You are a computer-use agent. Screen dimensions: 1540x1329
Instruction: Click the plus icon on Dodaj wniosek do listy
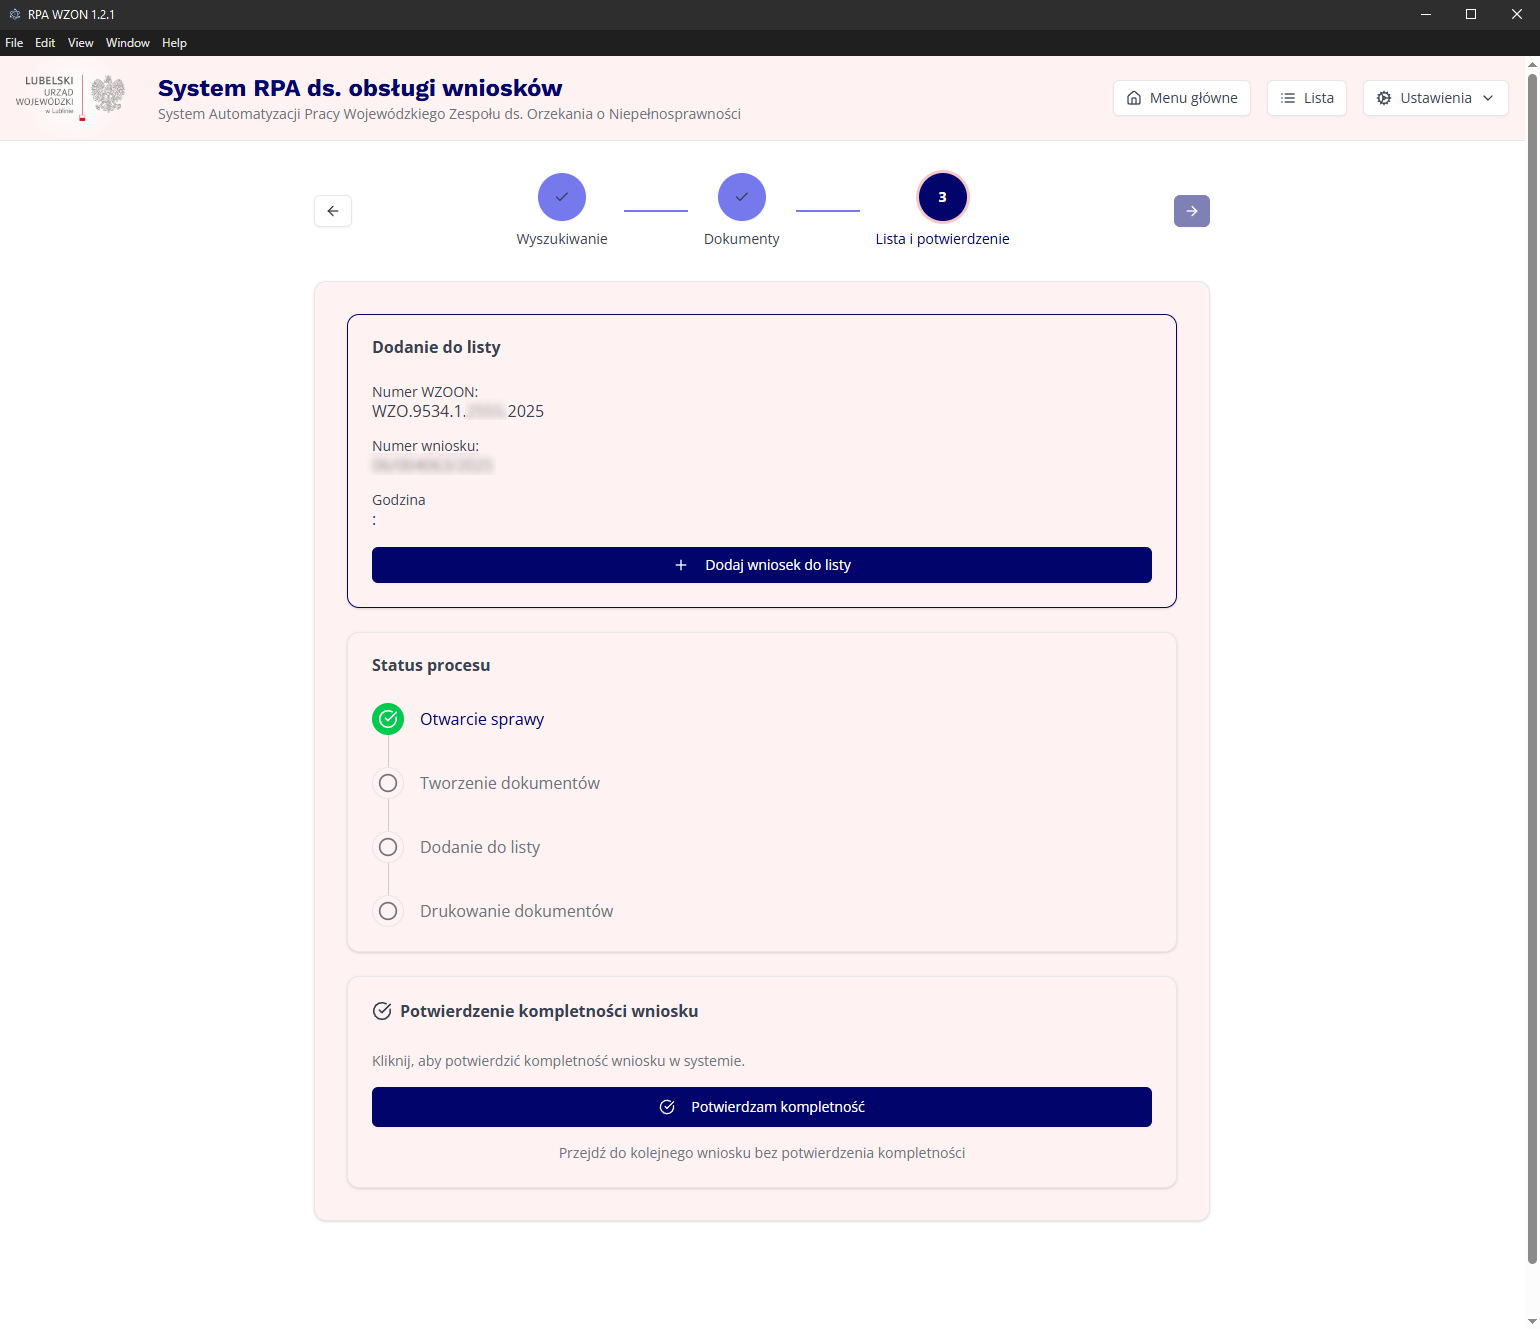pyautogui.click(x=681, y=565)
